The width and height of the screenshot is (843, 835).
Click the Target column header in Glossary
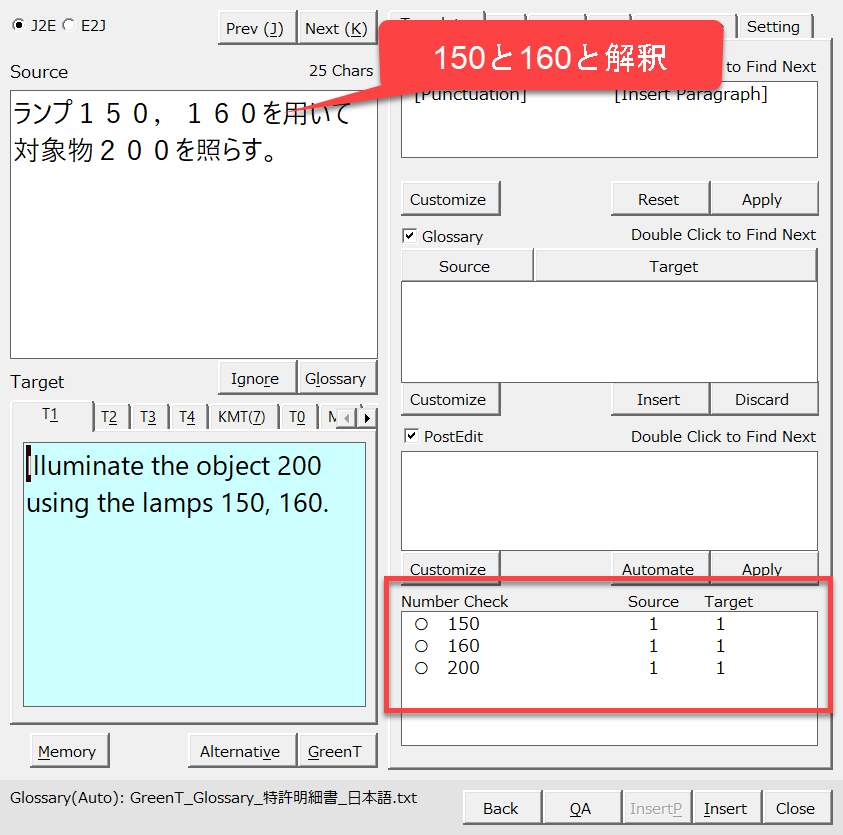click(674, 266)
